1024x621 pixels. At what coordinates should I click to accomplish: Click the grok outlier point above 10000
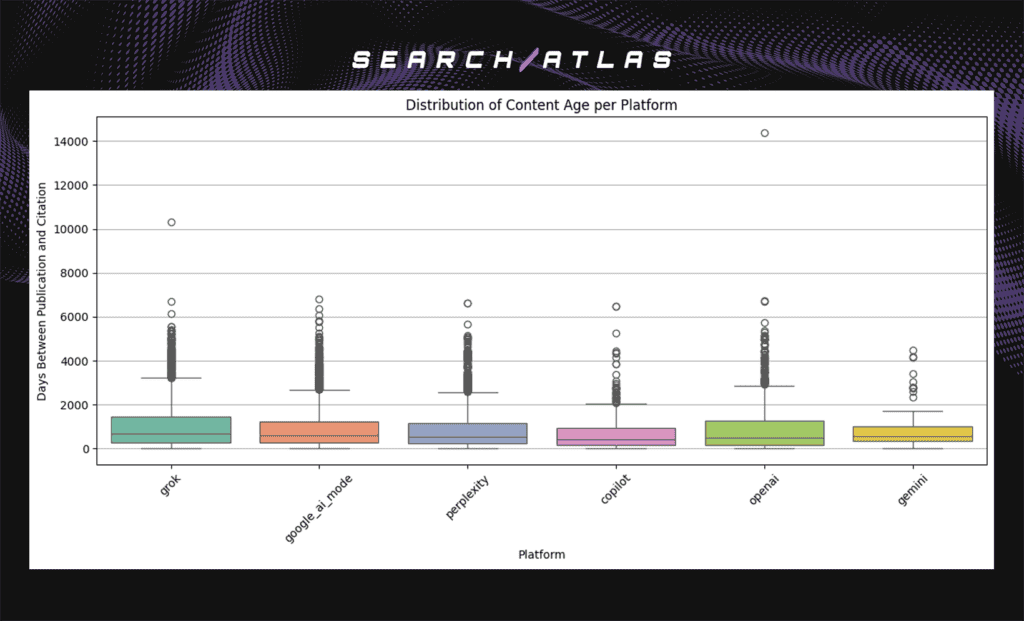(171, 222)
